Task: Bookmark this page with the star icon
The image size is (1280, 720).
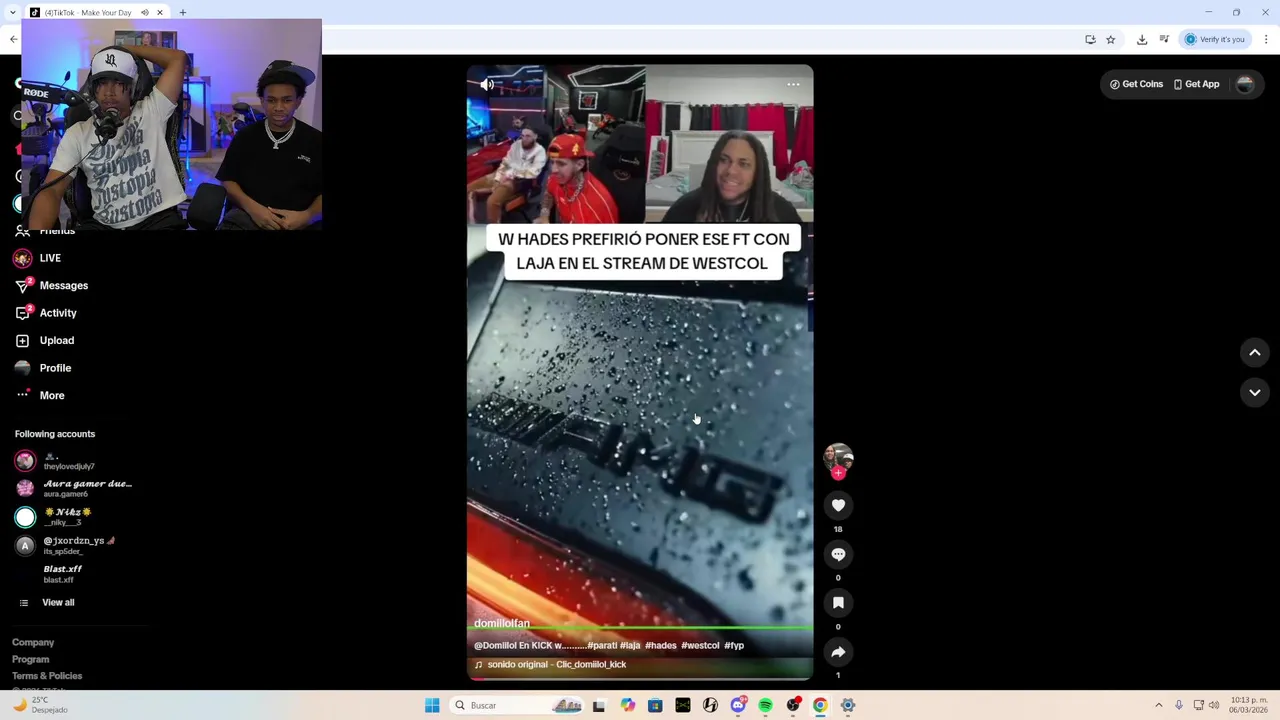Action: (x=1110, y=40)
